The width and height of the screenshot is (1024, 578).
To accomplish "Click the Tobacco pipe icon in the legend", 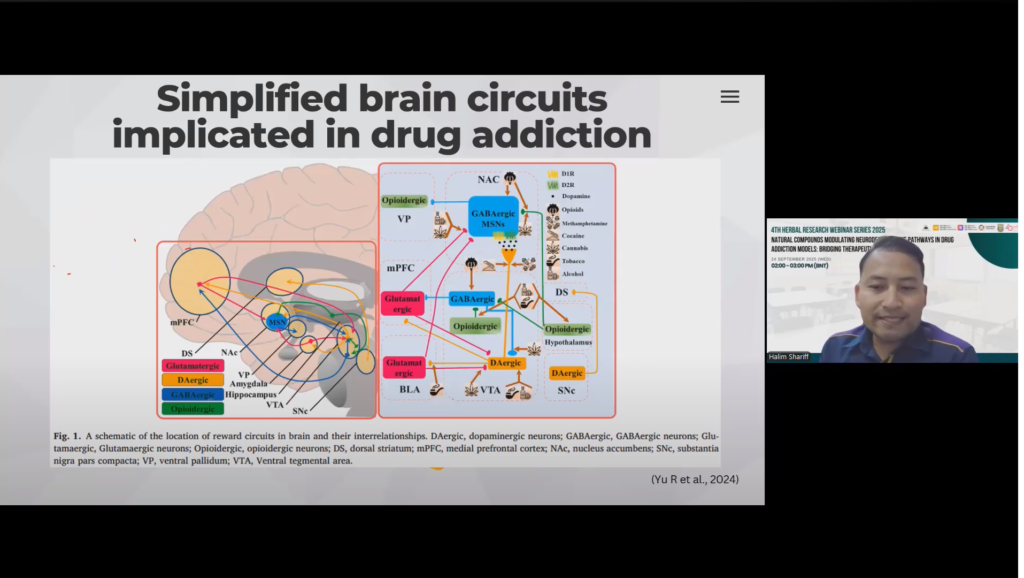I will [553, 260].
